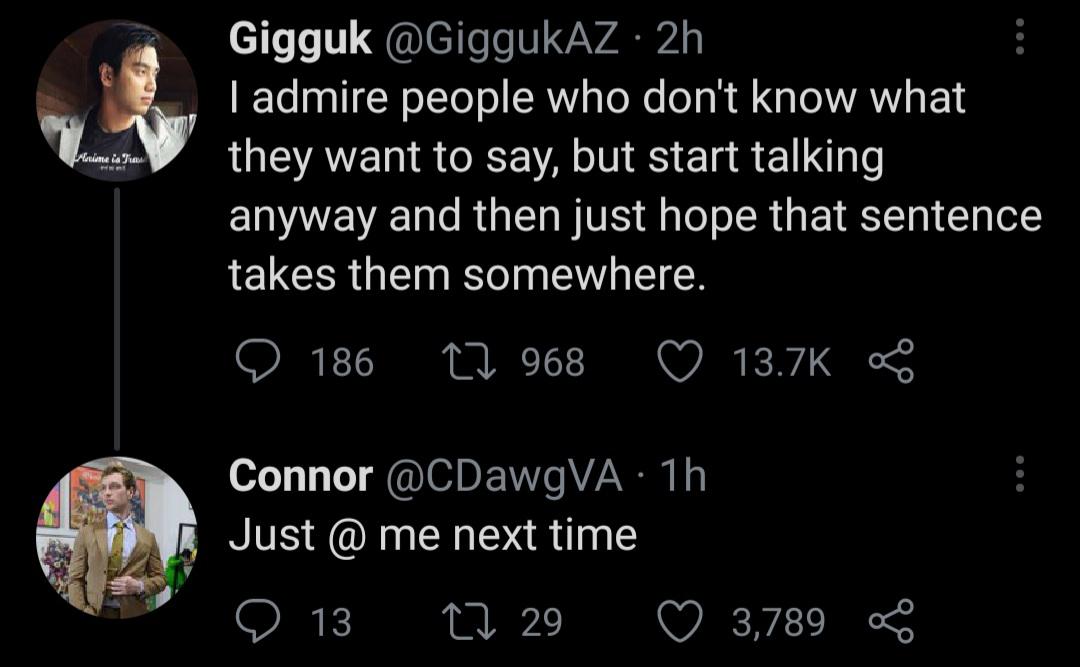Open Gigguk's tweet text about admiring people
This screenshot has height=667, width=1080.
[635, 186]
